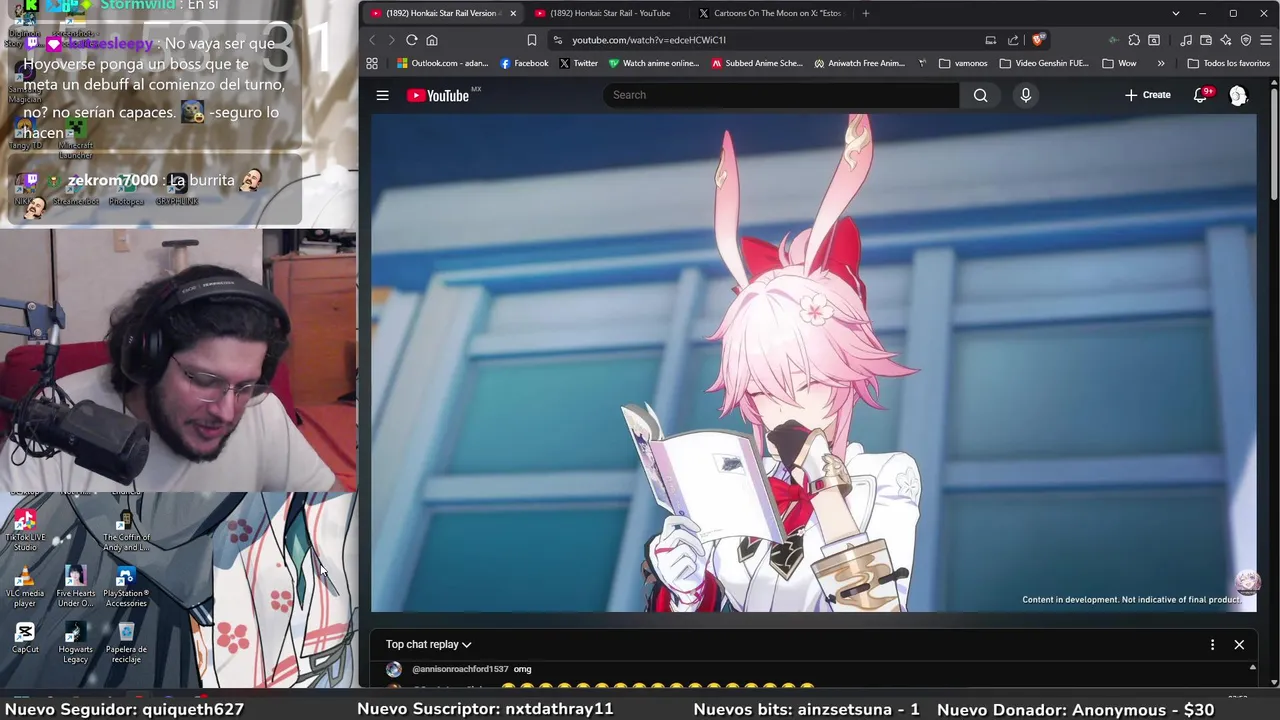
Task: Open a new browser tab
Action: pyautogui.click(x=865, y=13)
